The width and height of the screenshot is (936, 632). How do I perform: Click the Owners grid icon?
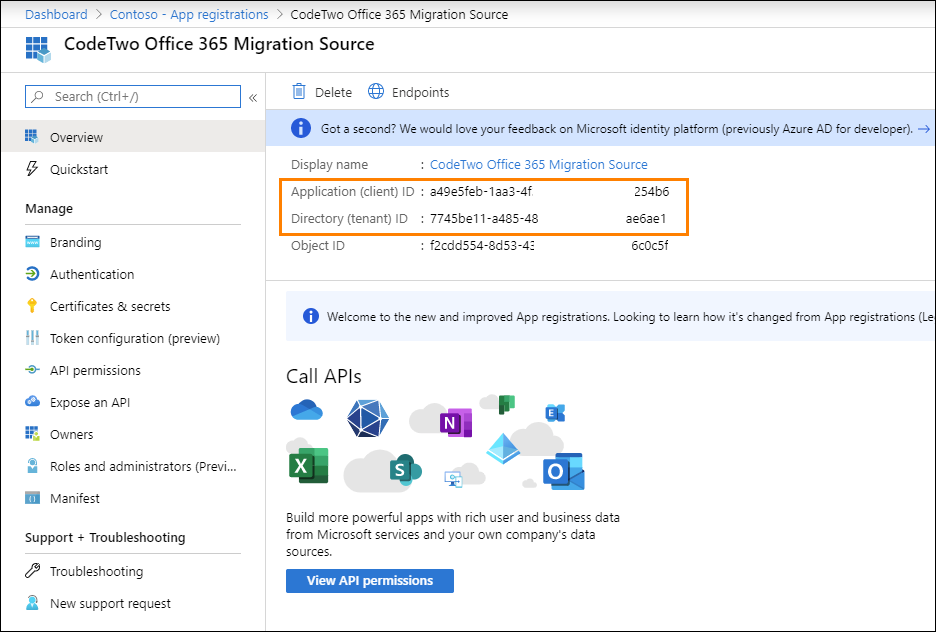[32, 434]
